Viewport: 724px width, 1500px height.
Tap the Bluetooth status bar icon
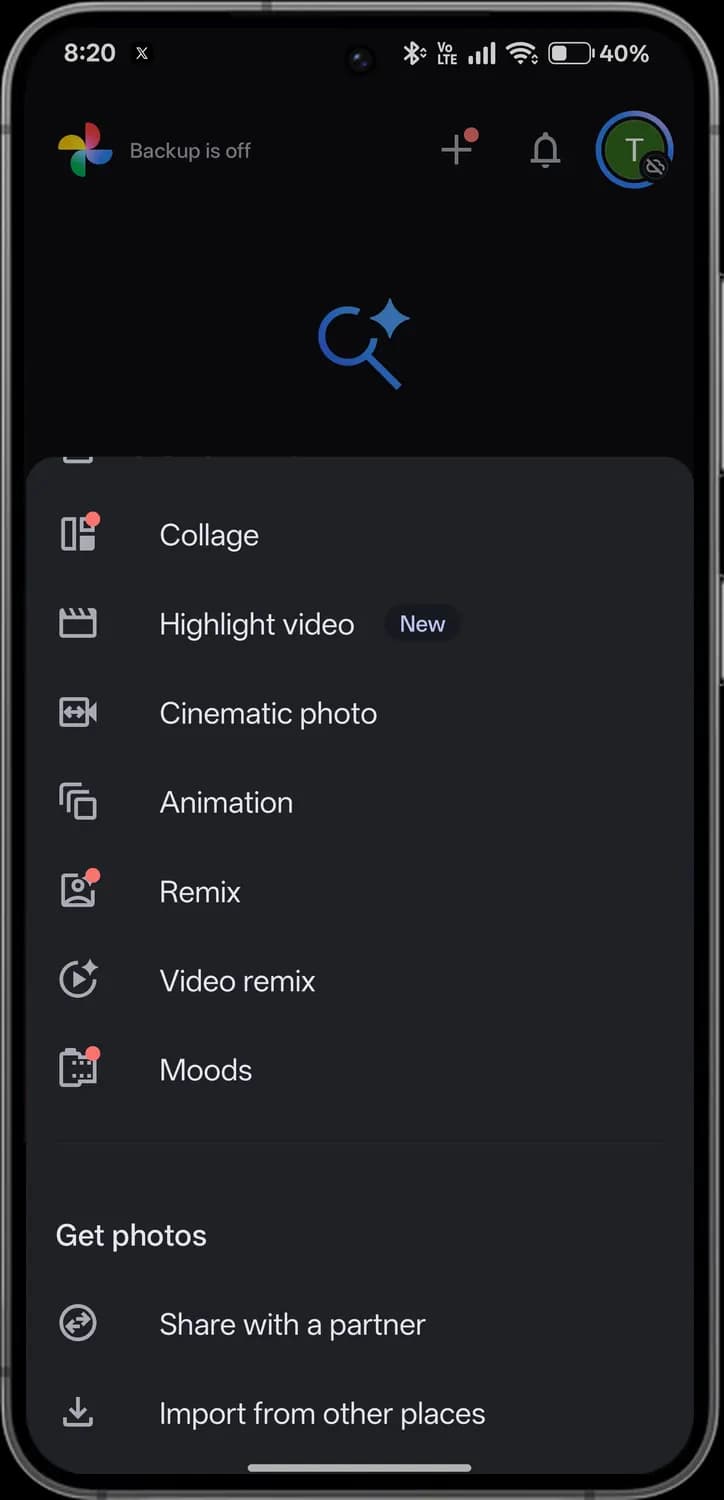[x=413, y=53]
